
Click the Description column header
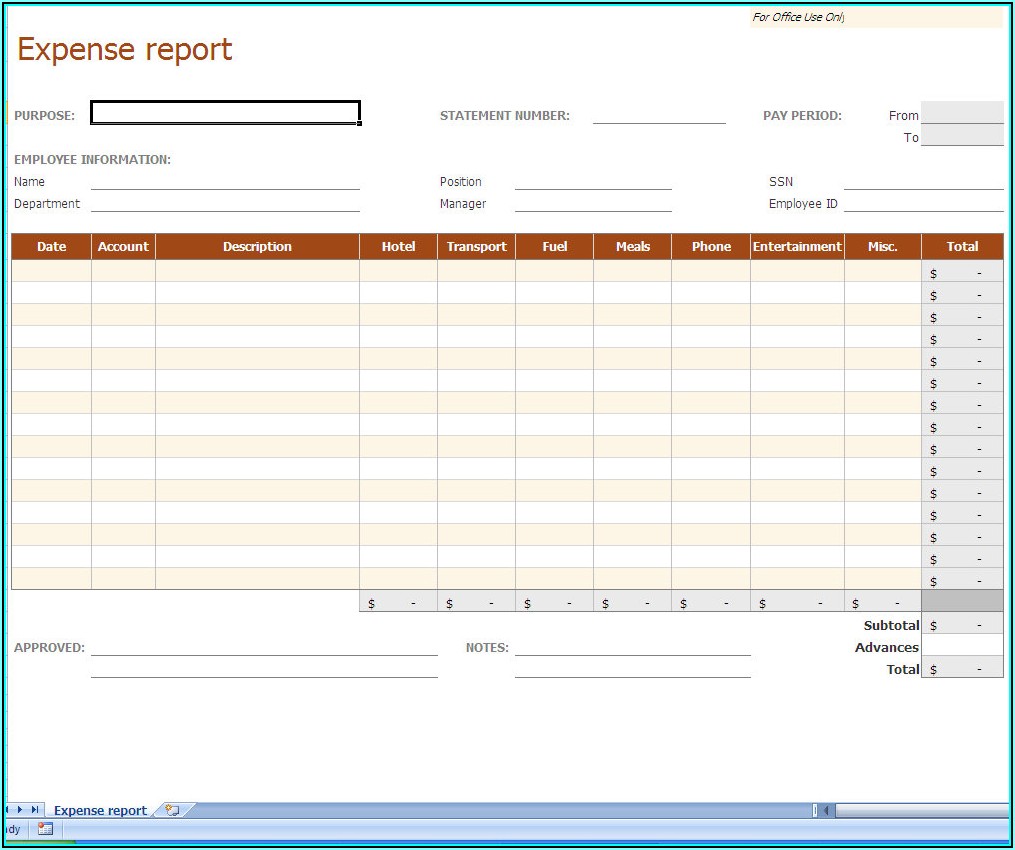click(x=257, y=247)
